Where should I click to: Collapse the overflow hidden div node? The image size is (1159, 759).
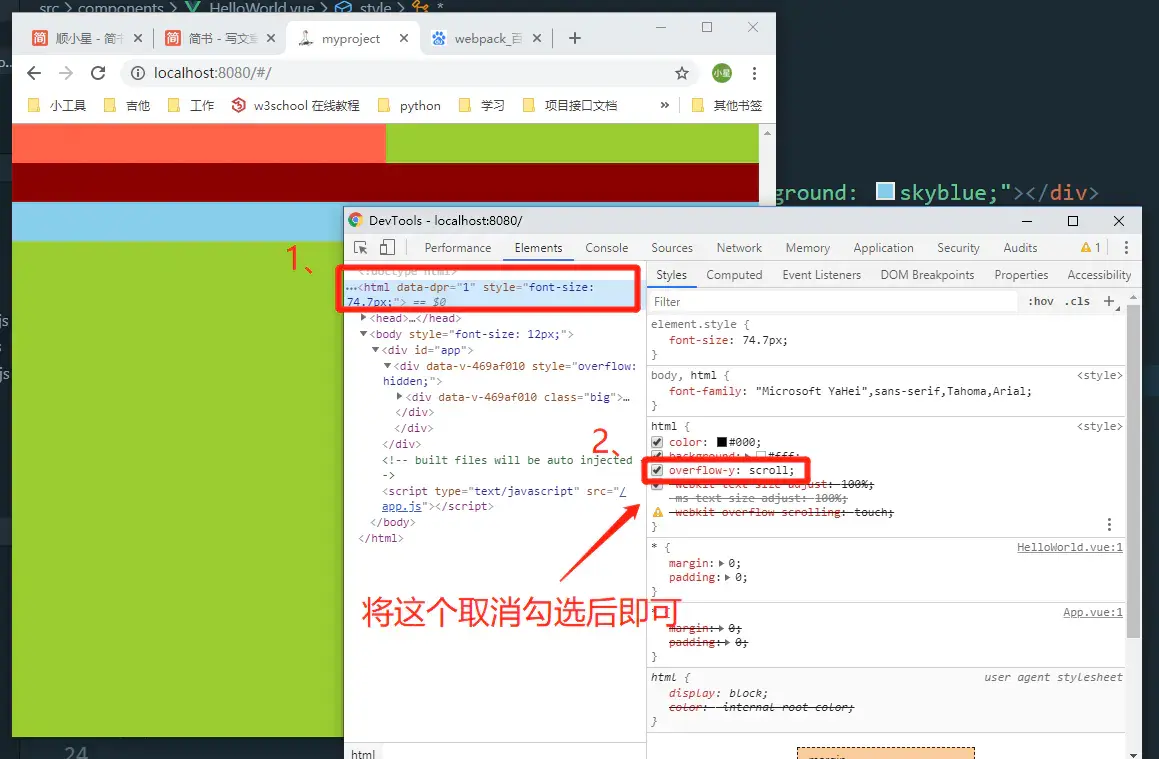click(x=387, y=366)
